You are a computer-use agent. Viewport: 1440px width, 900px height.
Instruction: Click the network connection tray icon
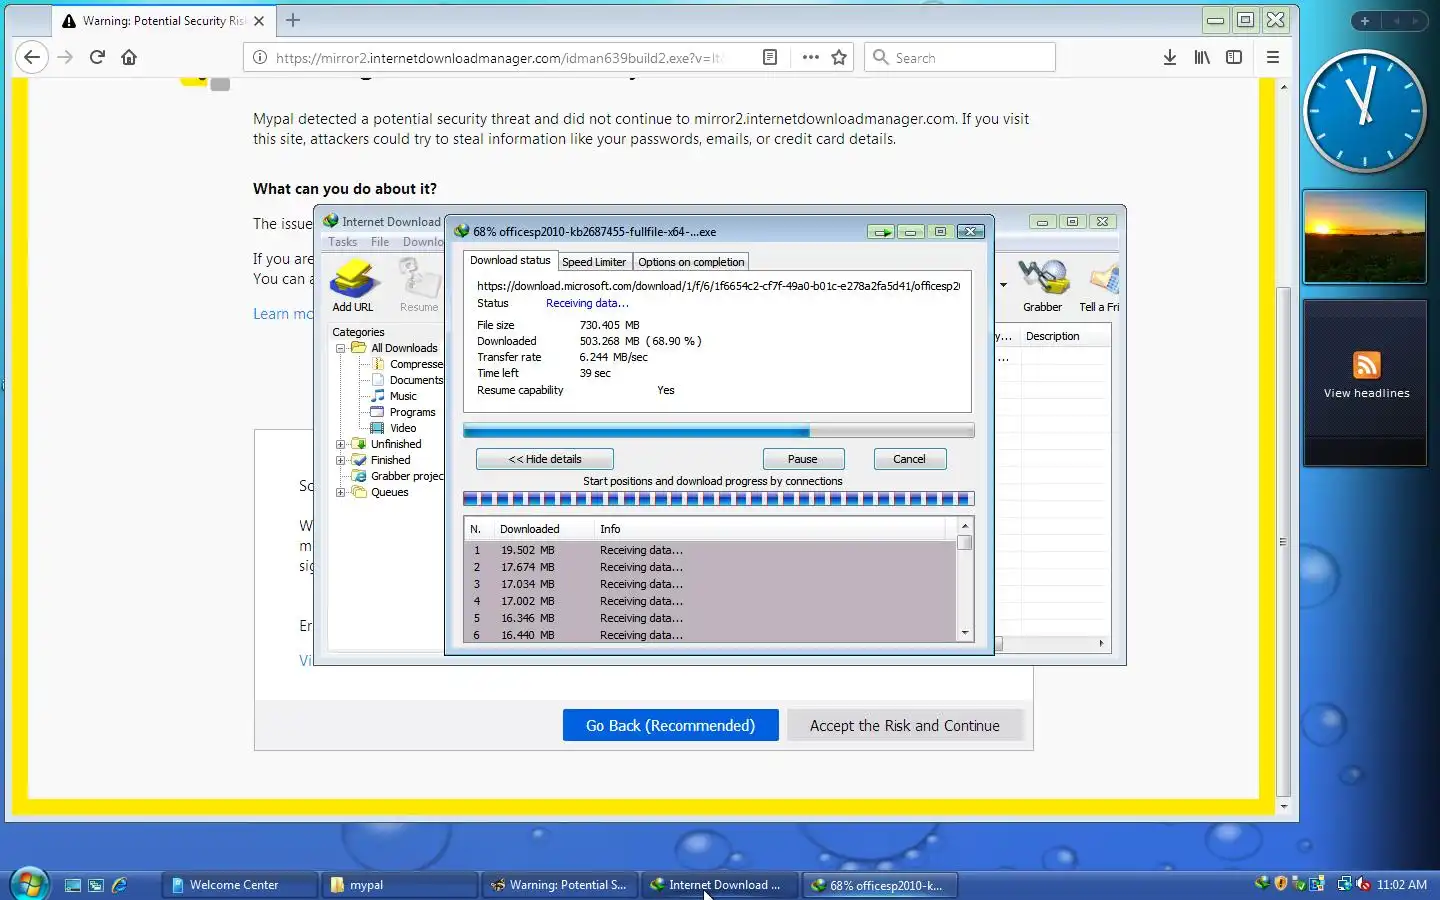click(1345, 884)
